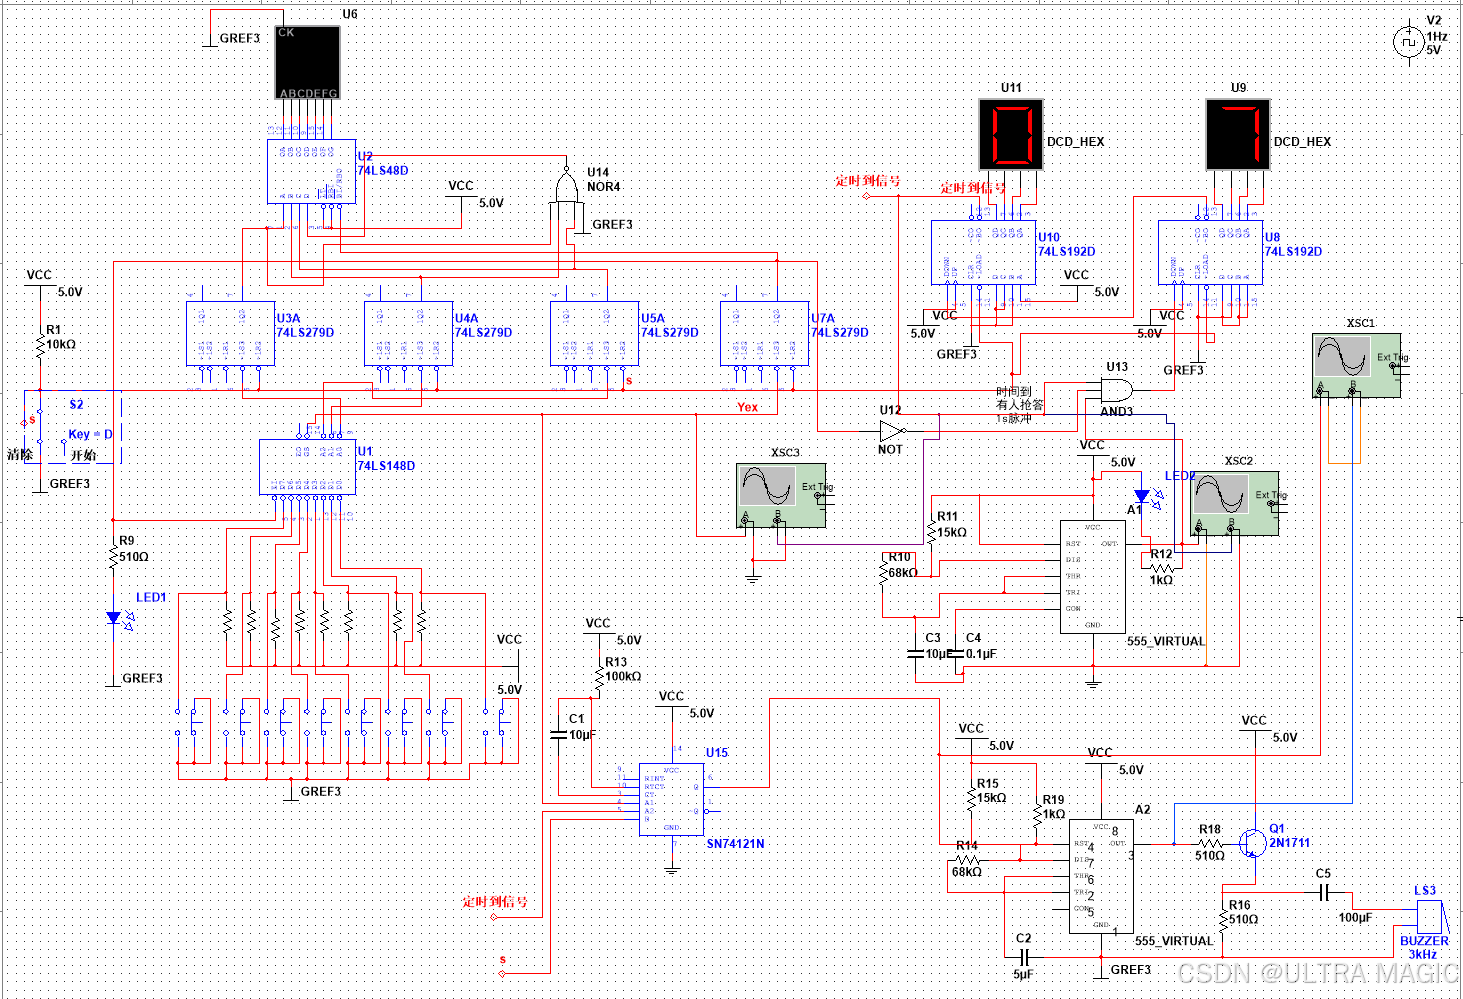Click the red 'Yex' net label
The image size is (1463, 999).
[x=748, y=407]
